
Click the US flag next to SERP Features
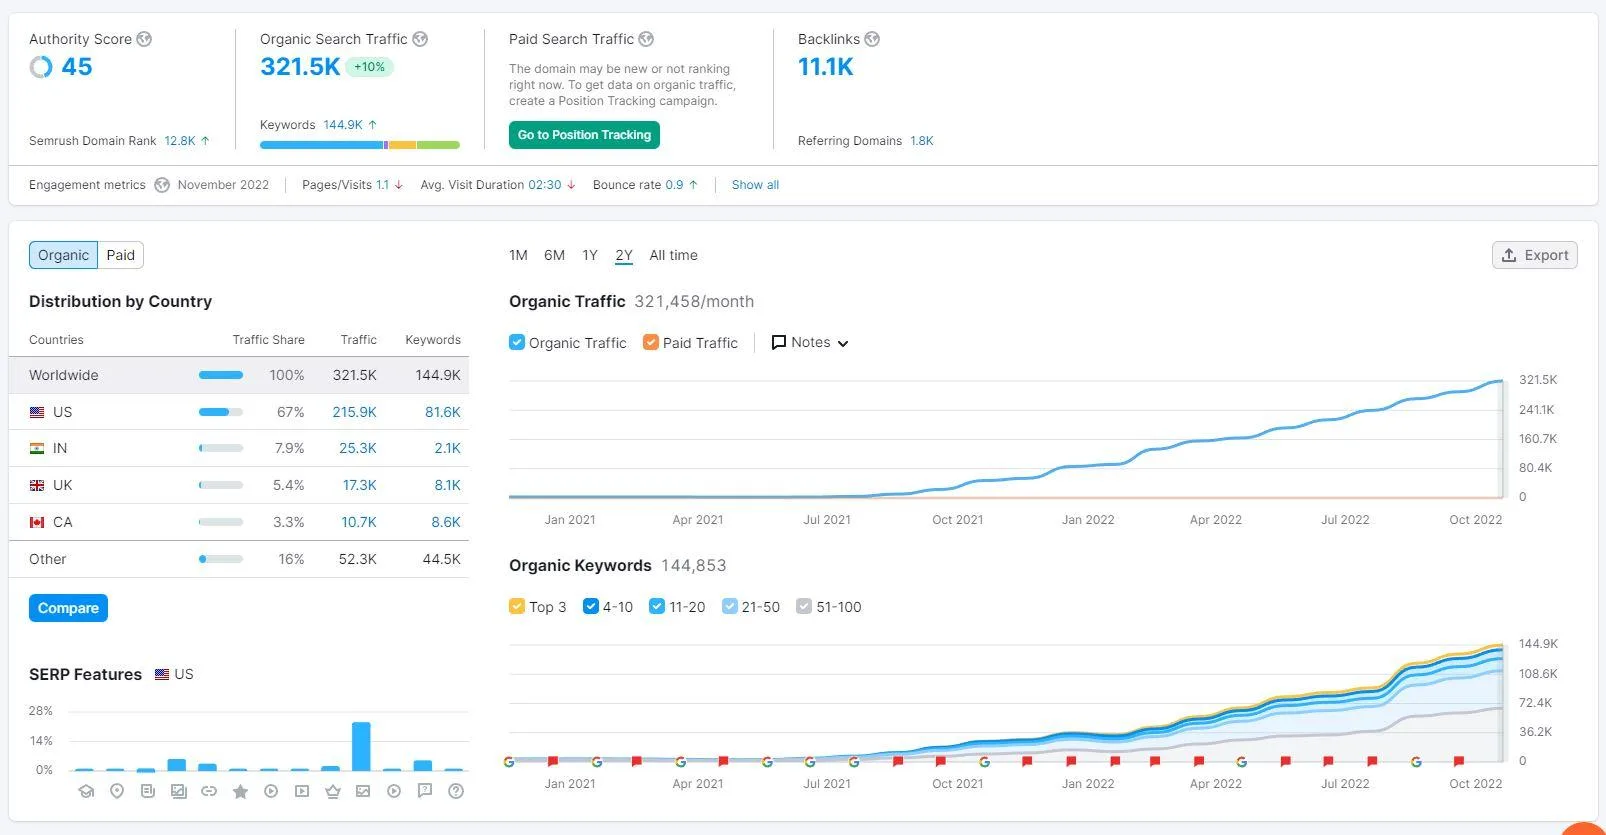pos(162,675)
